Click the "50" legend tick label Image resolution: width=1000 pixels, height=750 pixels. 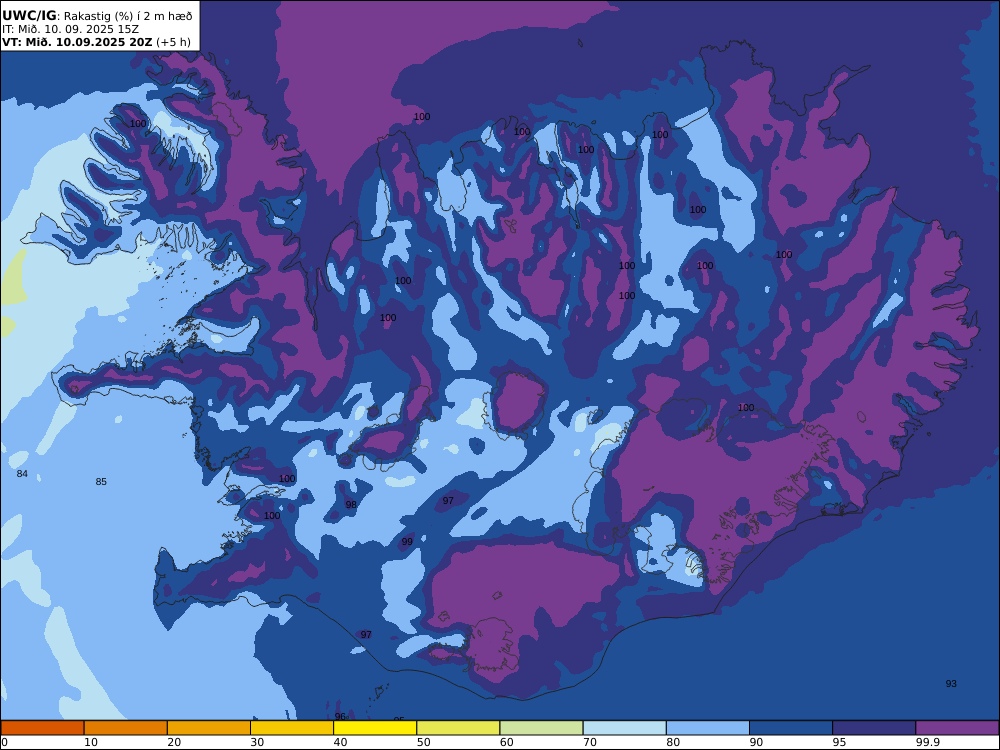click(x=423, y=742)
